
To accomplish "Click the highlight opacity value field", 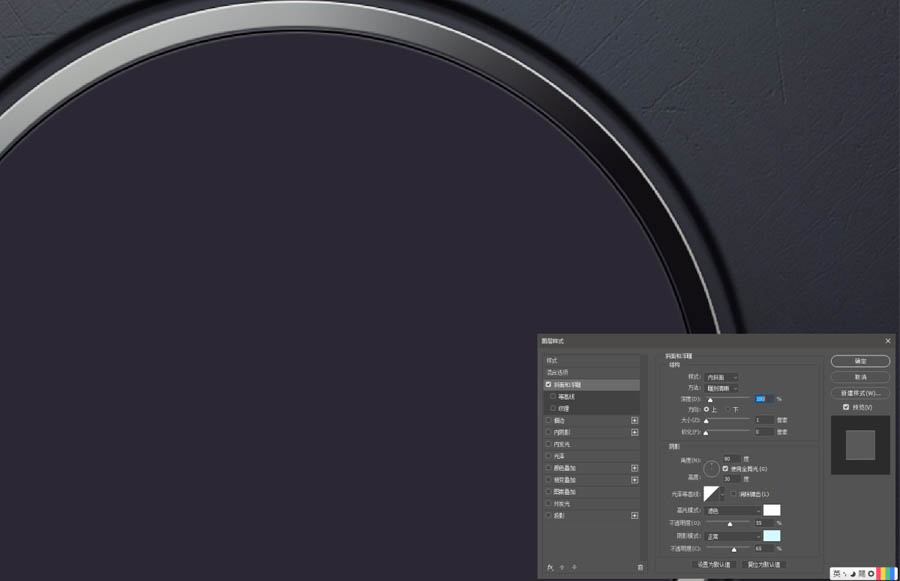I will pos(764,523).
